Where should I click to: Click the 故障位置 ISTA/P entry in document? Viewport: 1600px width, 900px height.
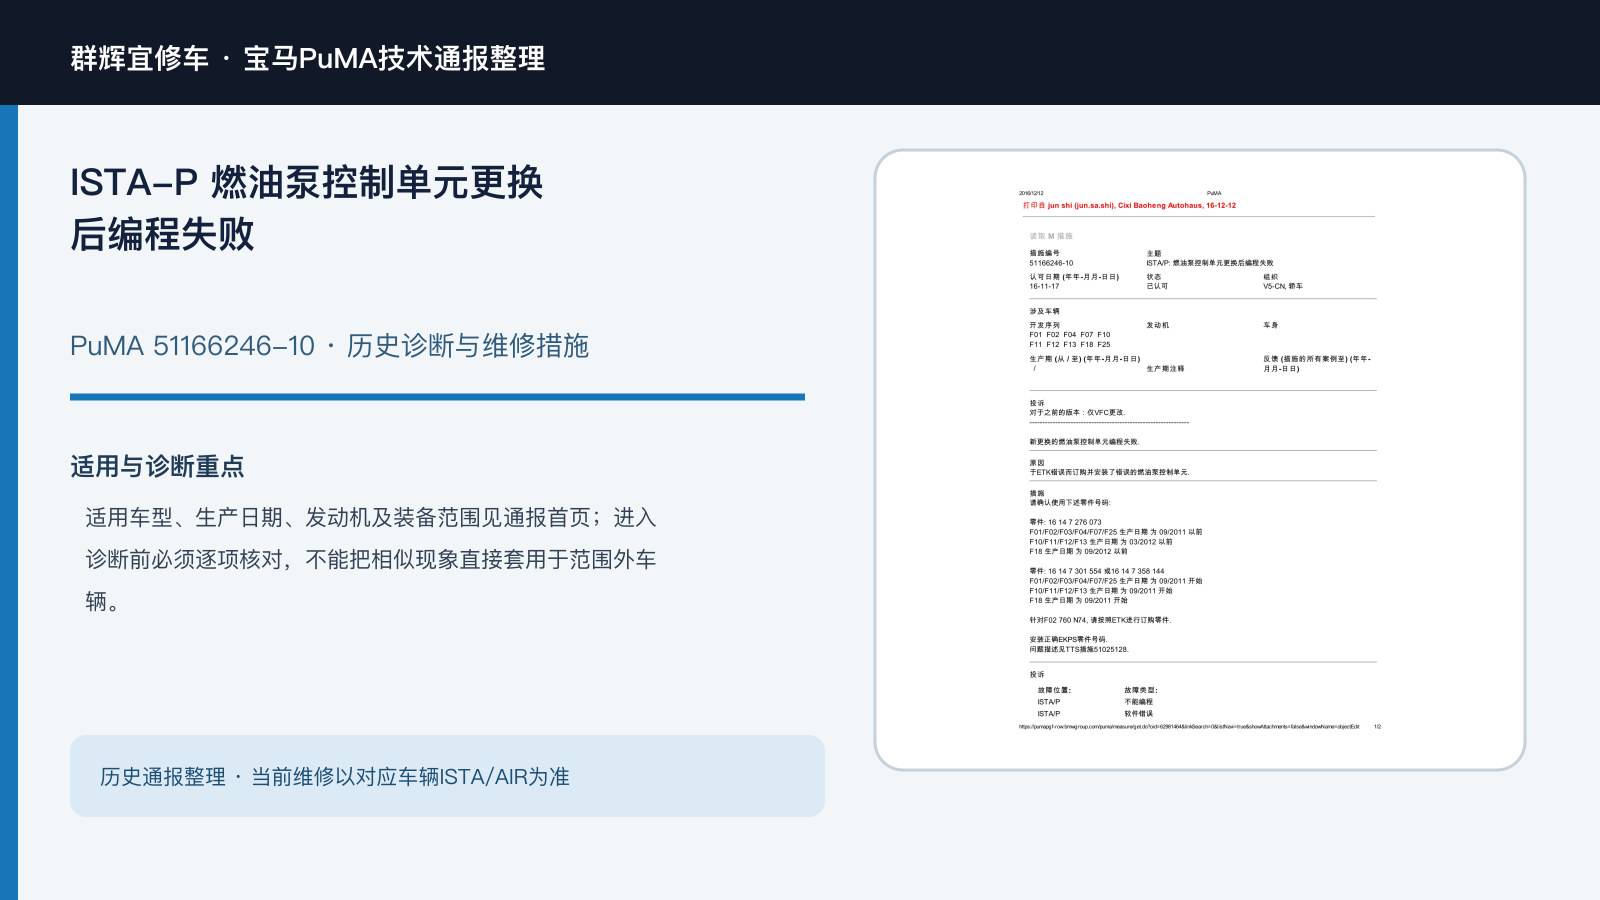pos(1049,702)
